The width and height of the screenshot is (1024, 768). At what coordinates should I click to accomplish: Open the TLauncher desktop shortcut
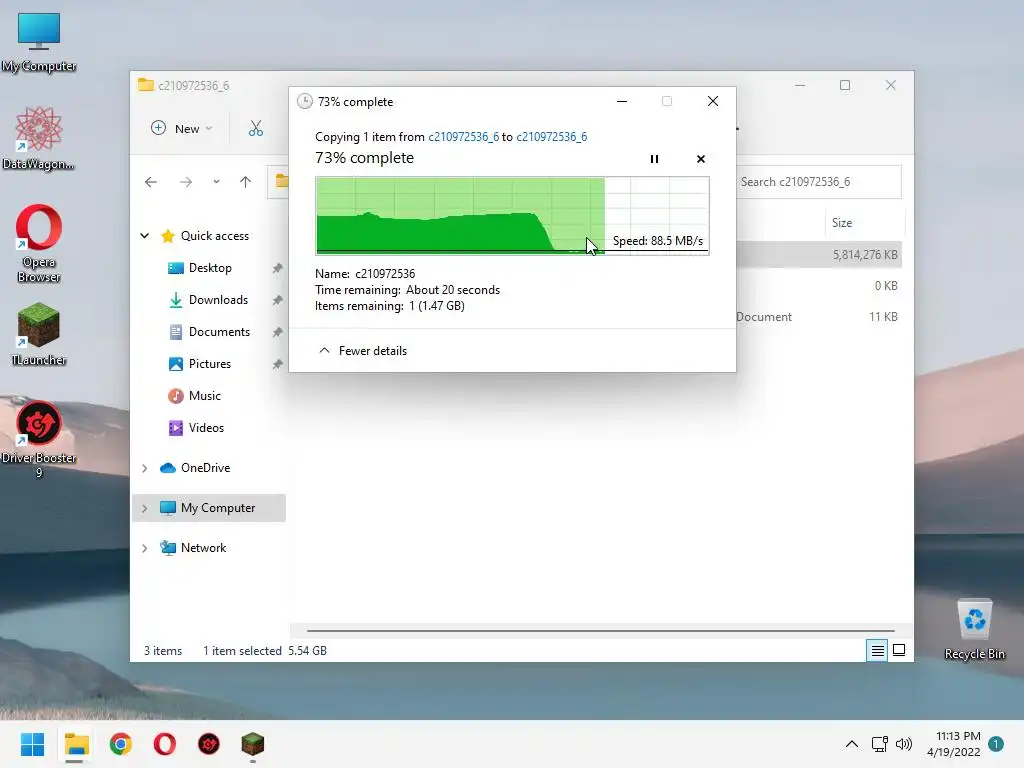tap(39, 334)
